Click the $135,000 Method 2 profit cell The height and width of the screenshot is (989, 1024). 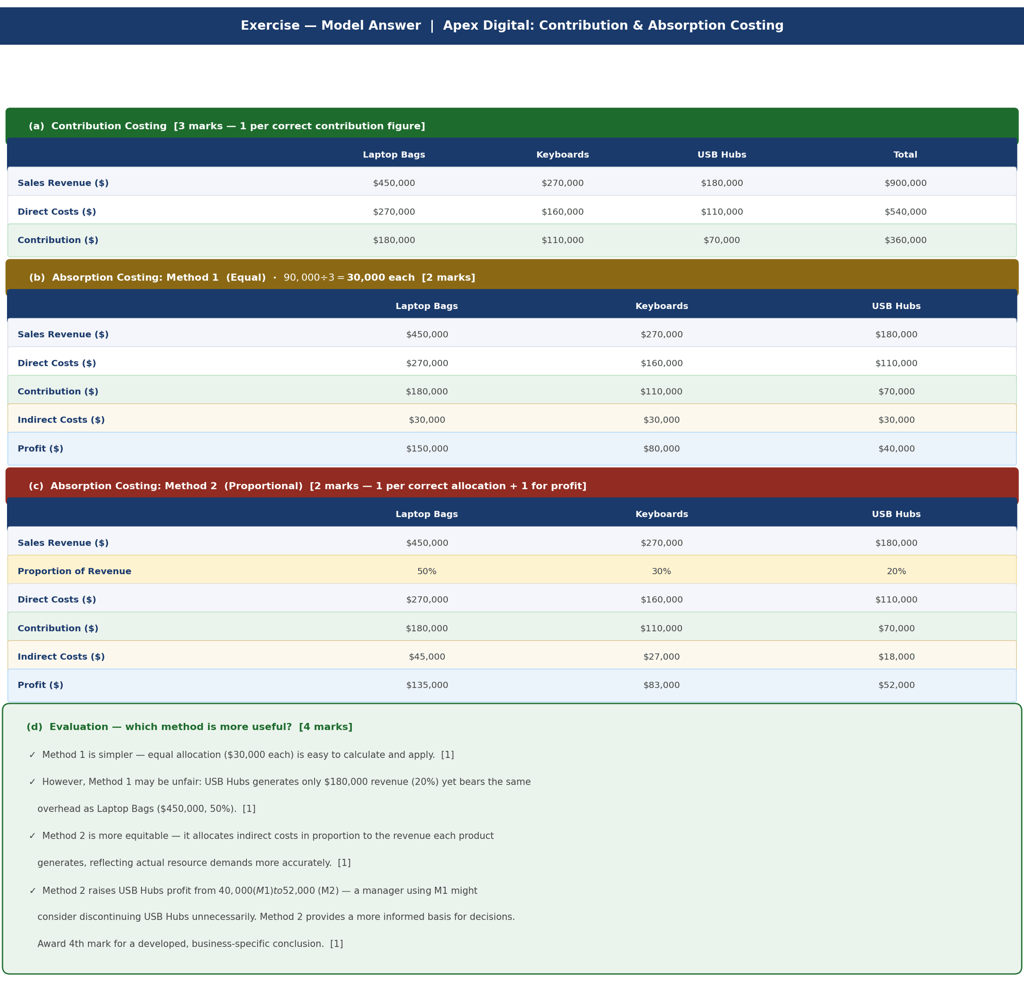(427, 685)
